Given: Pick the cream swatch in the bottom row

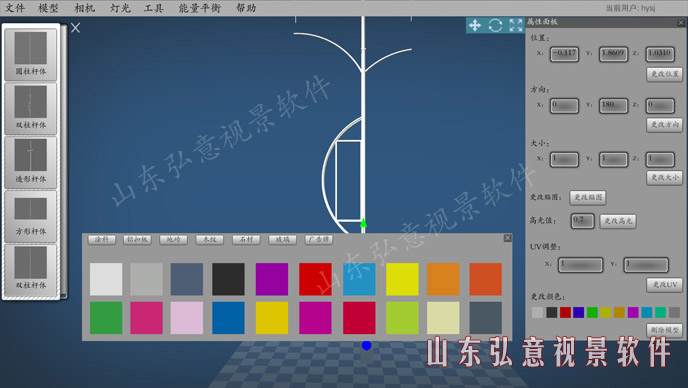Looking at the screenshot, I should 443,318.
